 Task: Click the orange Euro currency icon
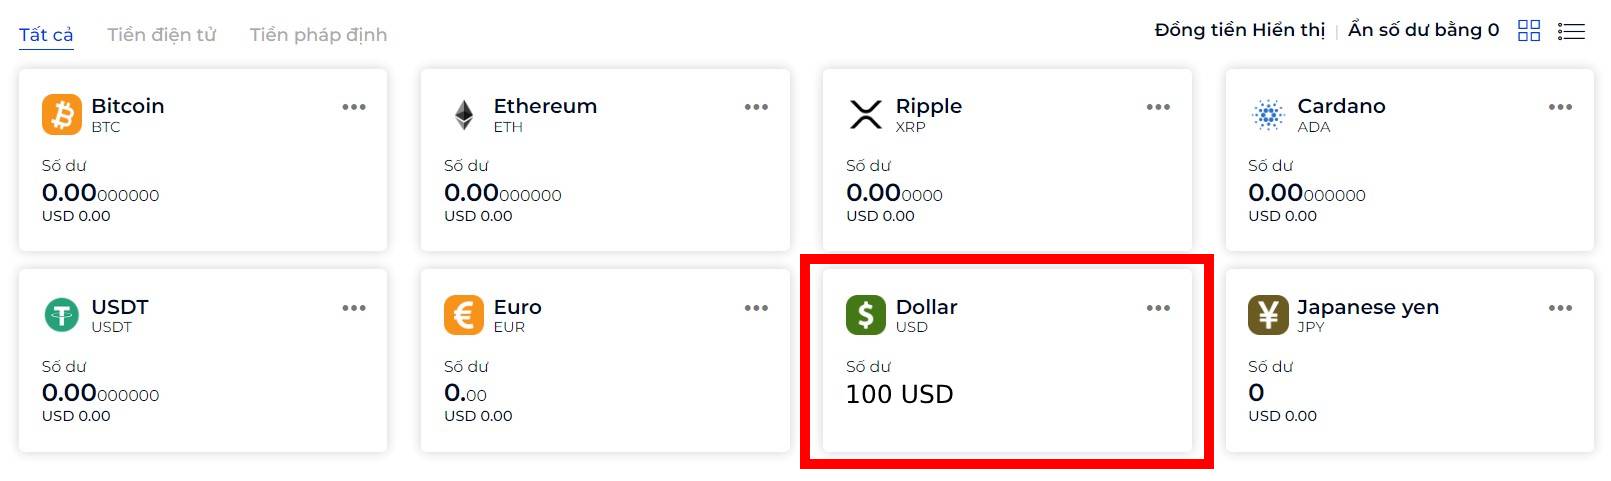tap(464, 315)
